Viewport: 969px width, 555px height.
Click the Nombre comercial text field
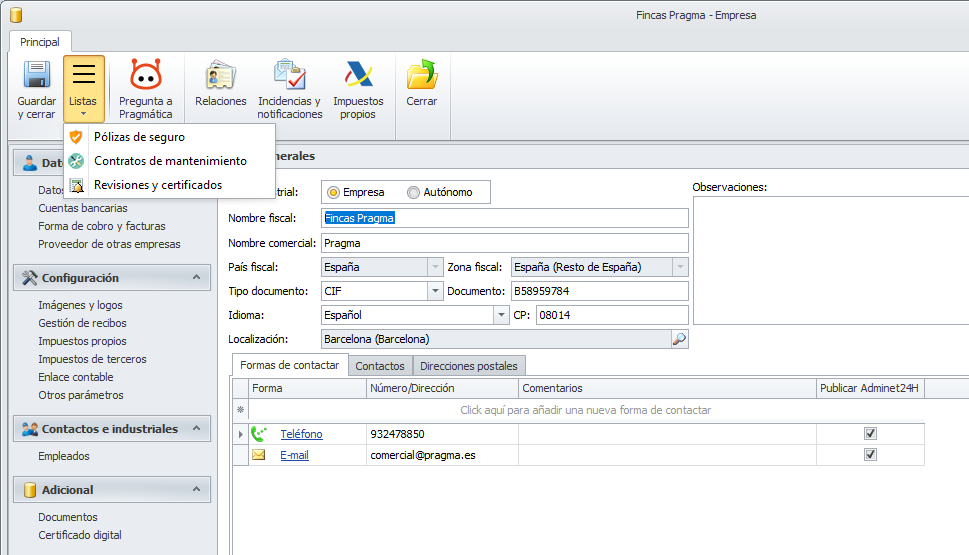(x=504, y=243)
